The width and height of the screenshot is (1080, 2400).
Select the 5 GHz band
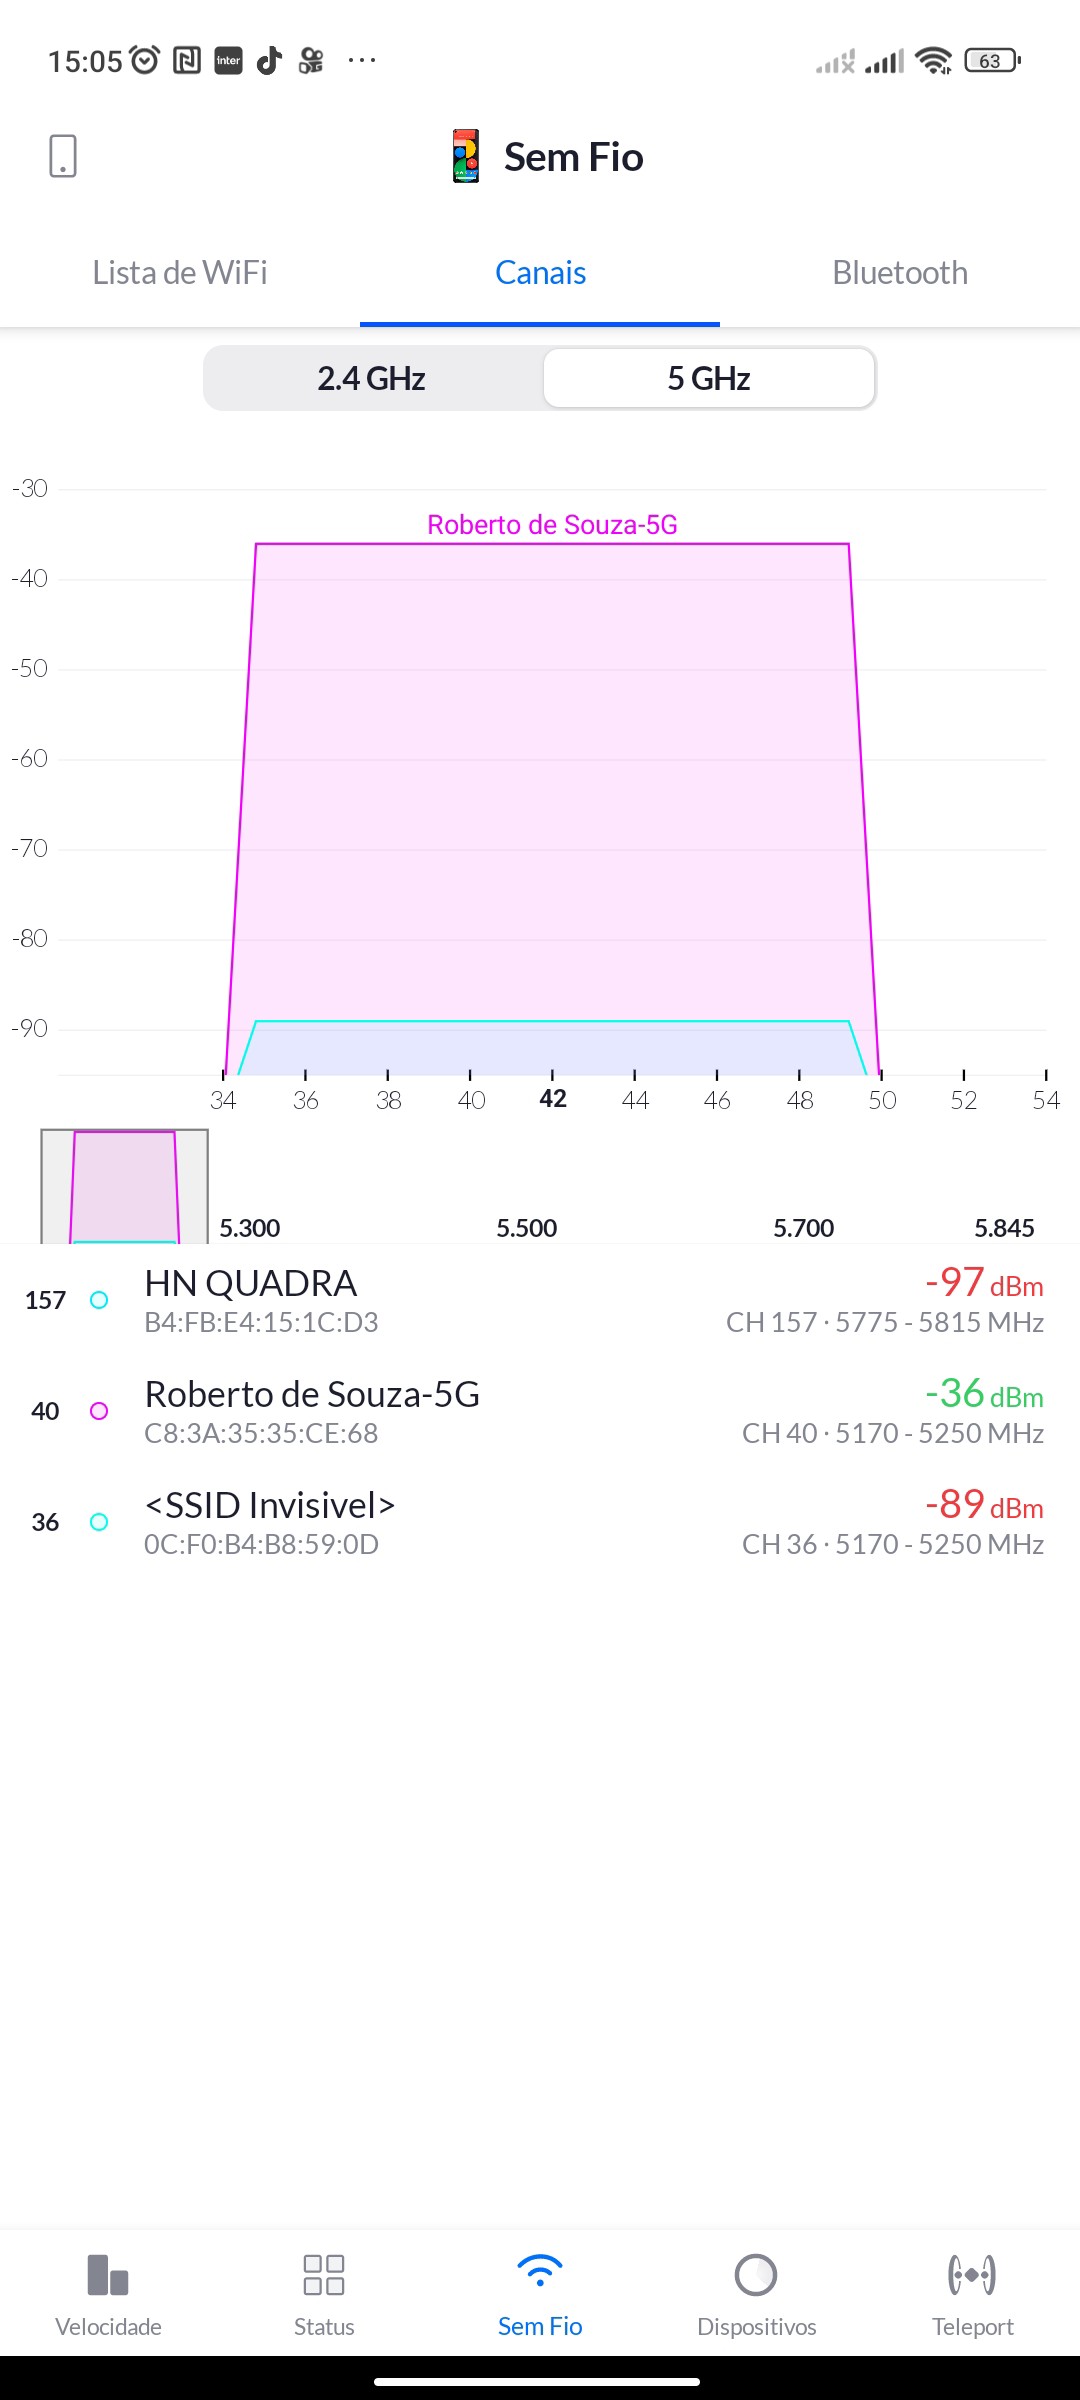[x=709, y=379]
